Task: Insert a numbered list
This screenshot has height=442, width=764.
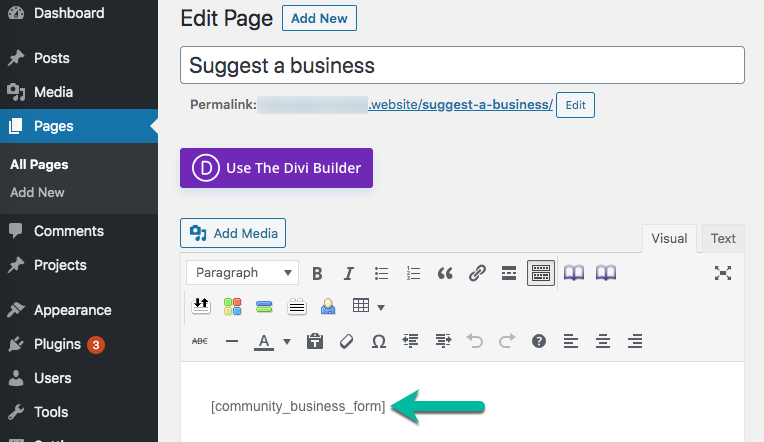Action: tap(413, 273)
